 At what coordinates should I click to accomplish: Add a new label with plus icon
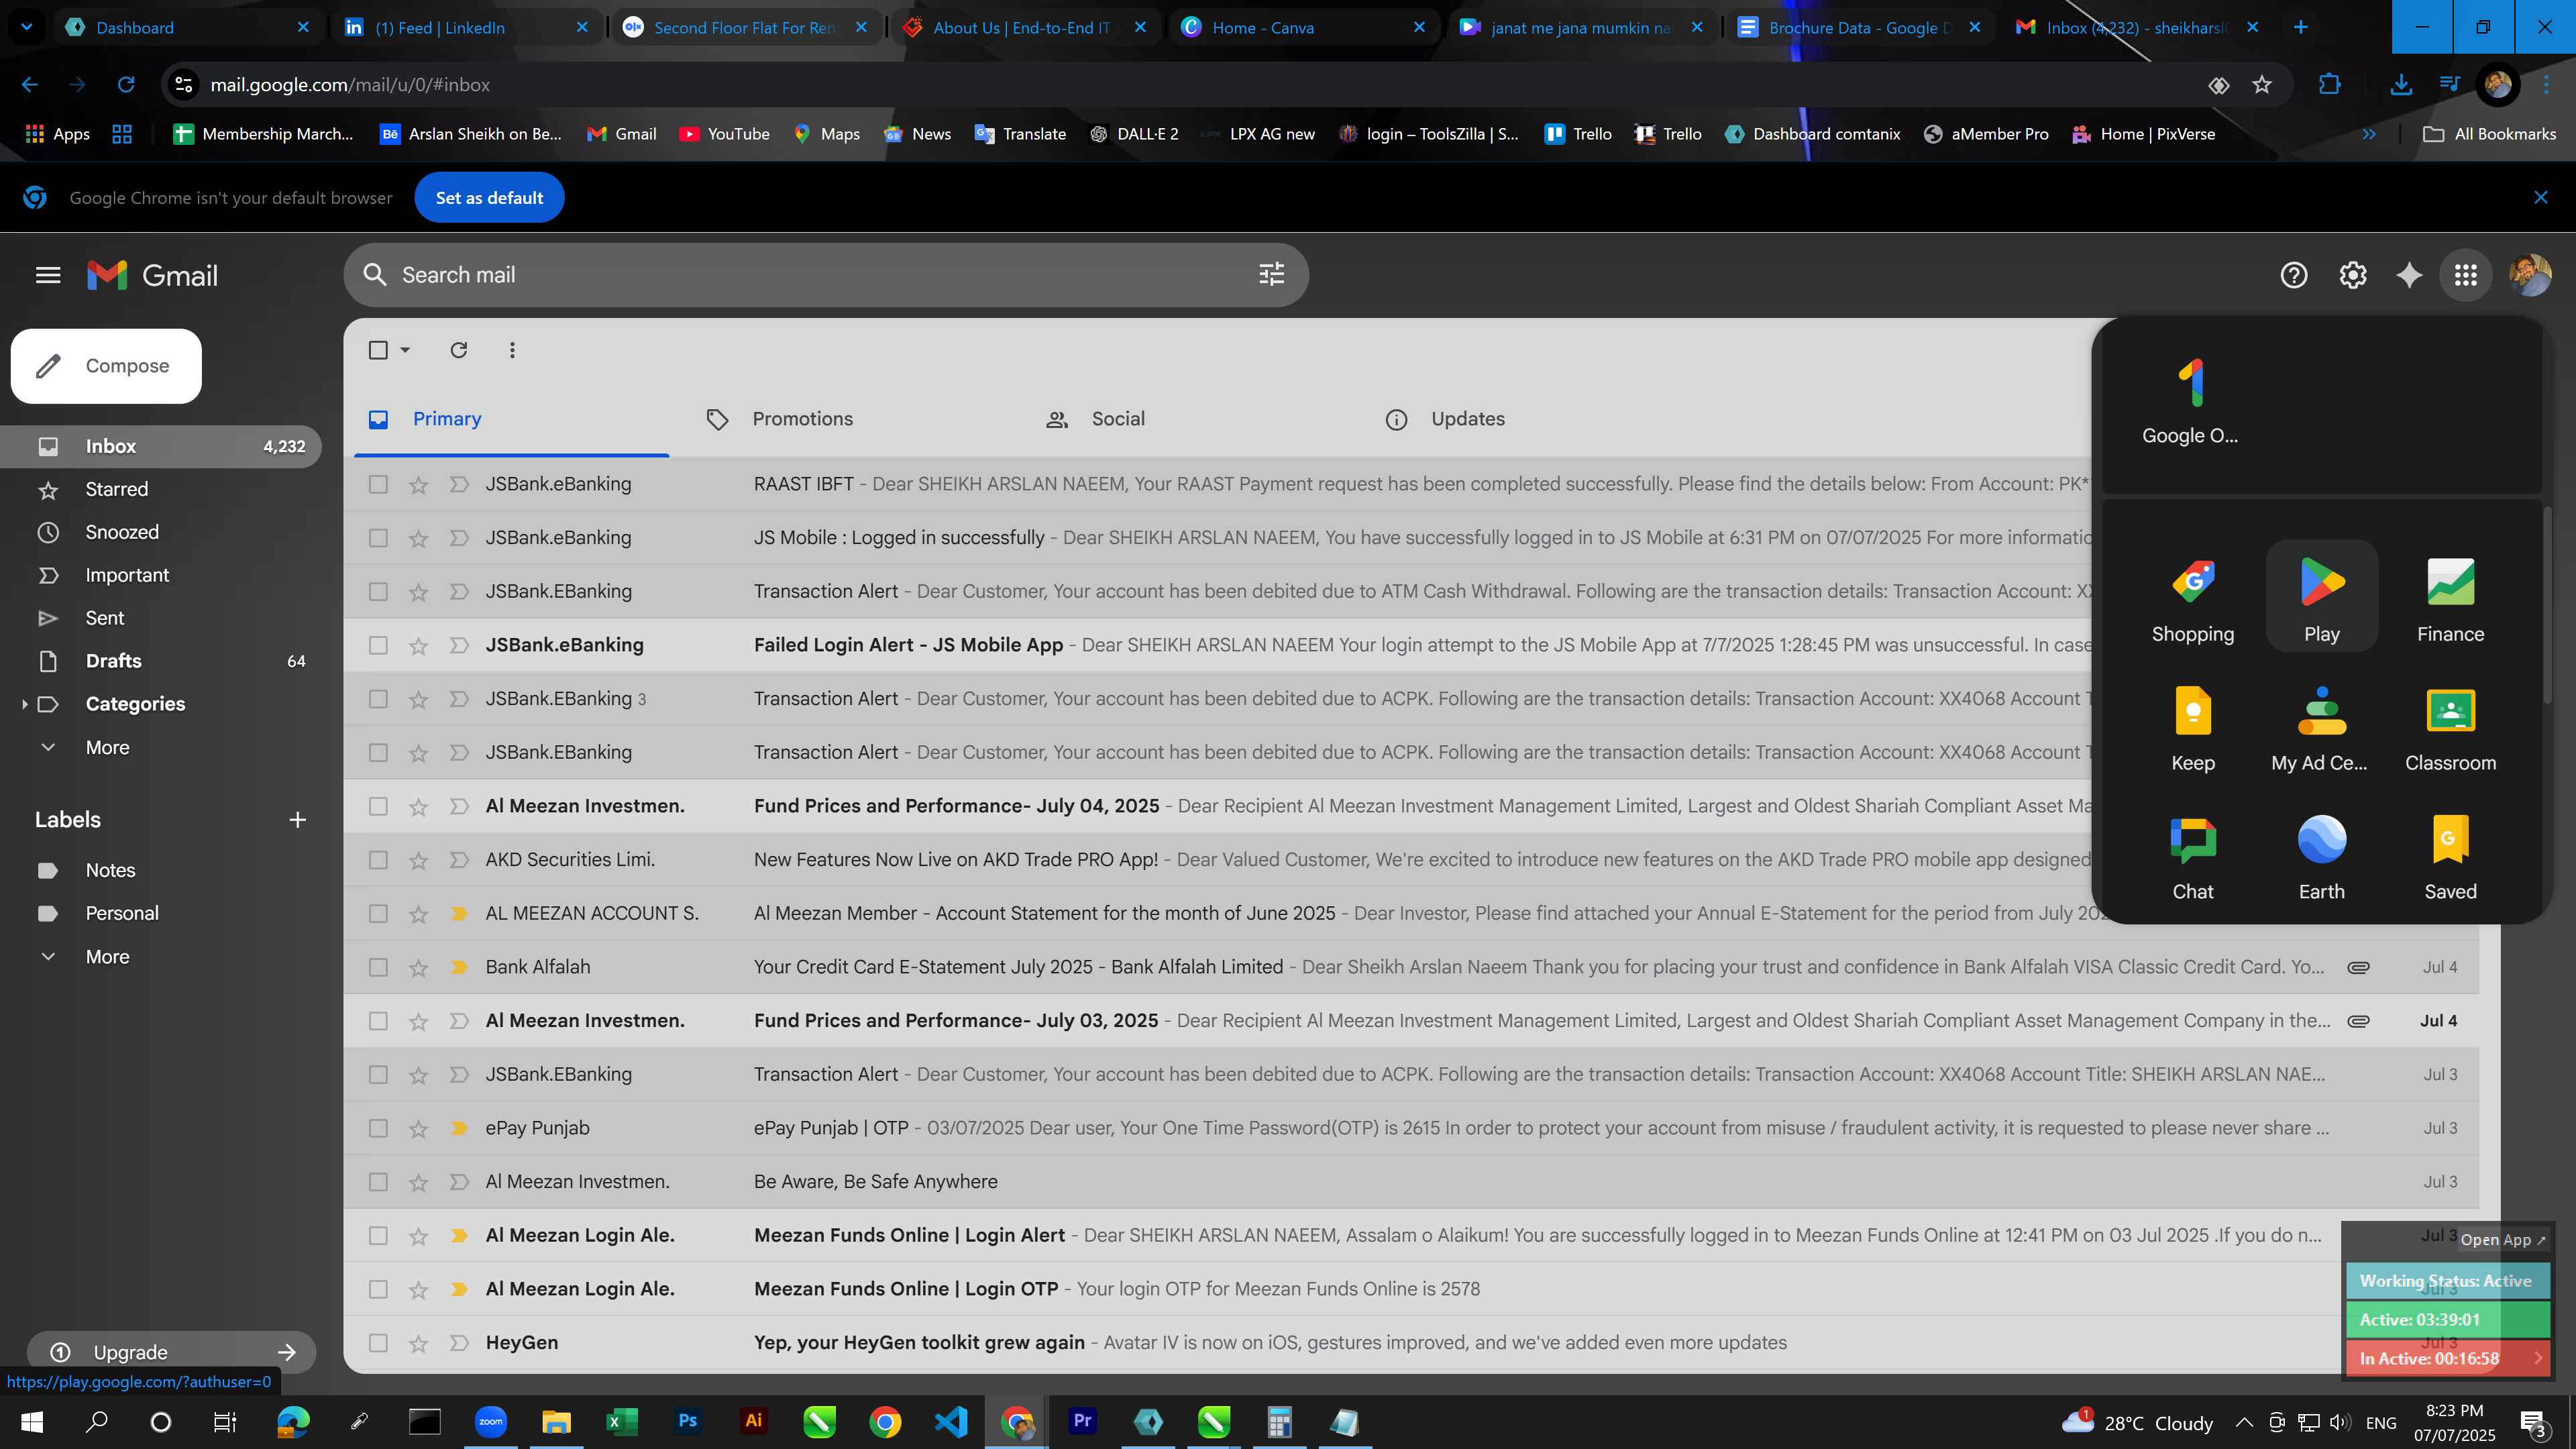297,820
